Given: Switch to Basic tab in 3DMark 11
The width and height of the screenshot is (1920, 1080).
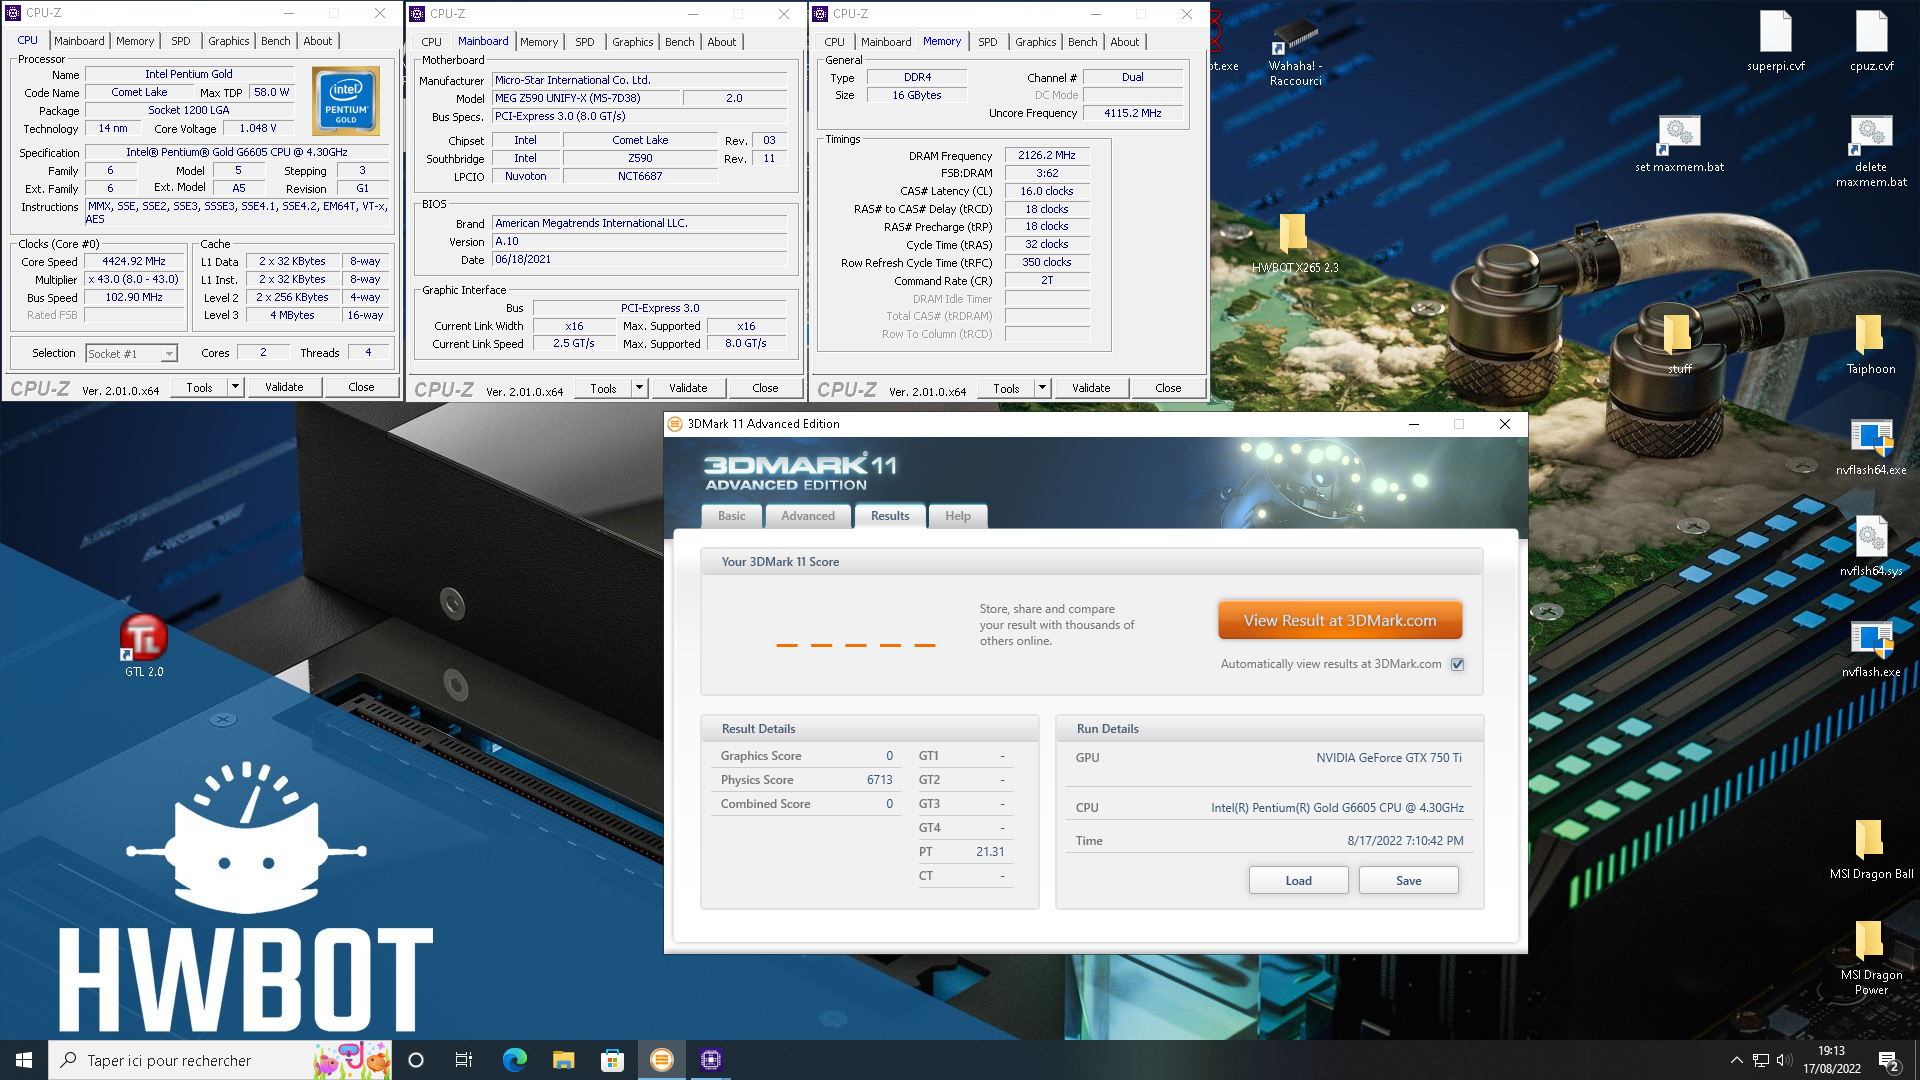Looking at the screenshot, I should pyautogui.click(x=731, y=516).
